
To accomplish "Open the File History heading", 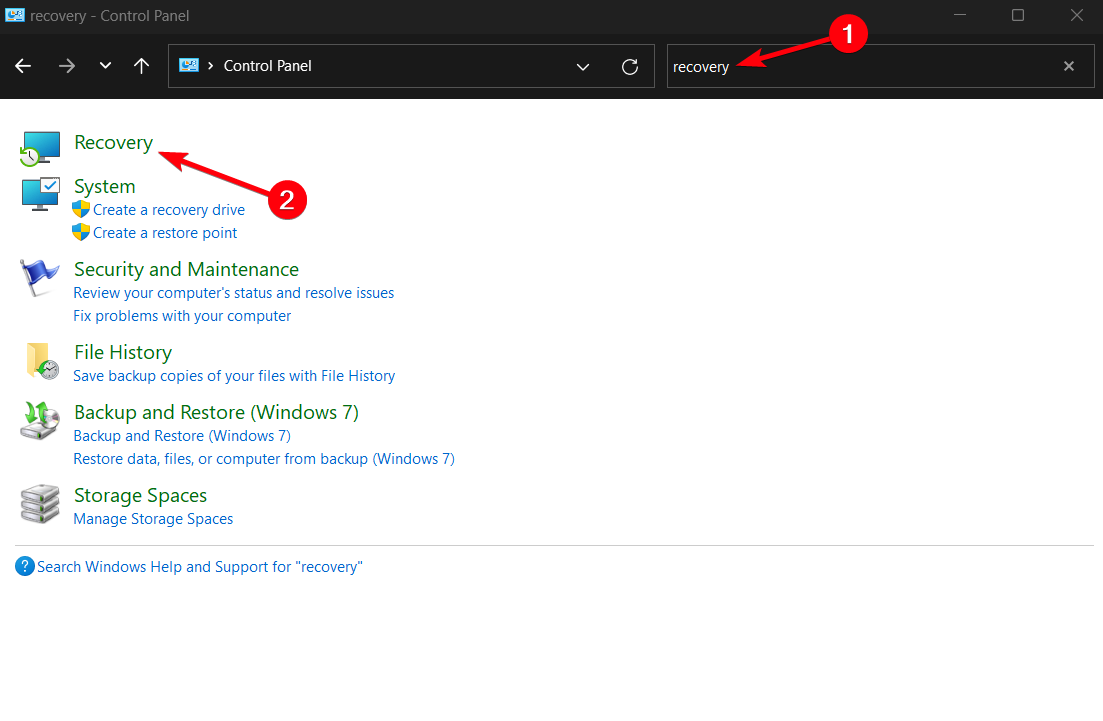I will pos(123,352).
